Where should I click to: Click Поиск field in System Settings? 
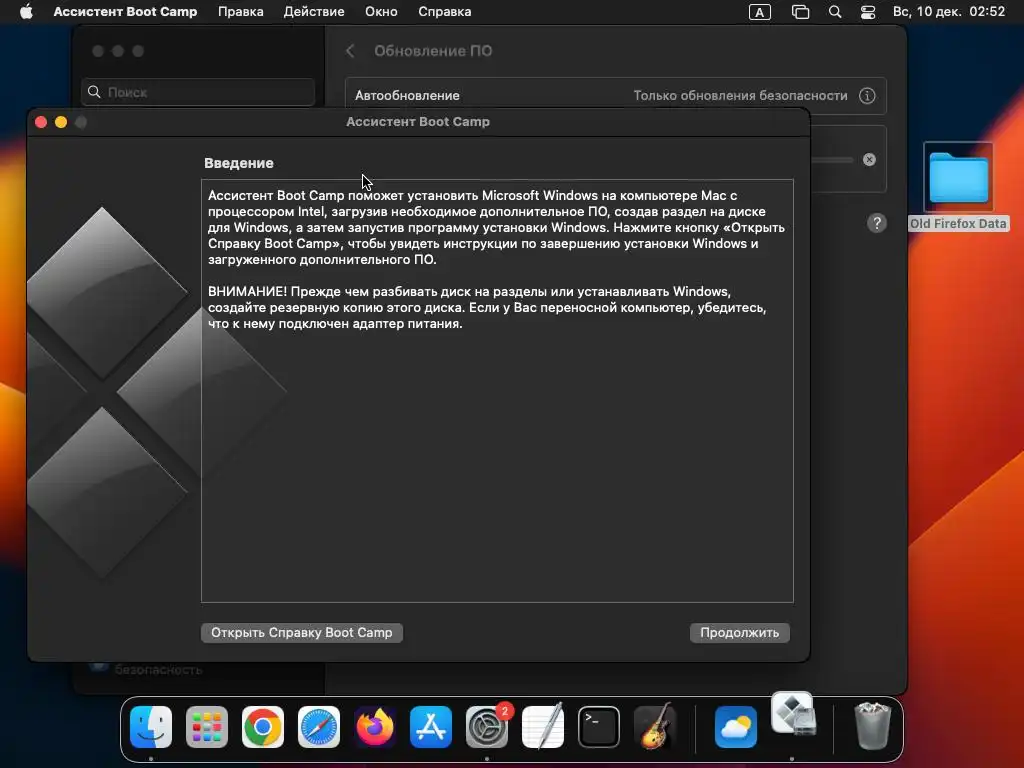199,92
